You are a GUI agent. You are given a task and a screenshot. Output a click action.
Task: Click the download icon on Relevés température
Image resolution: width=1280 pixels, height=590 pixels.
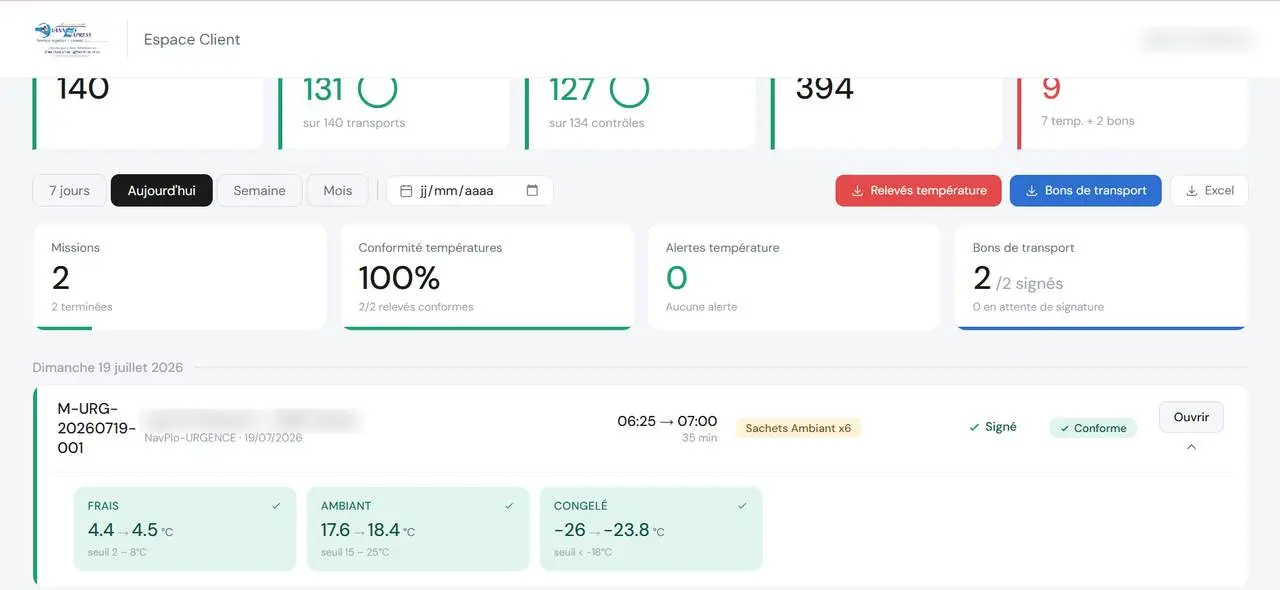click(x=857, y=191)
